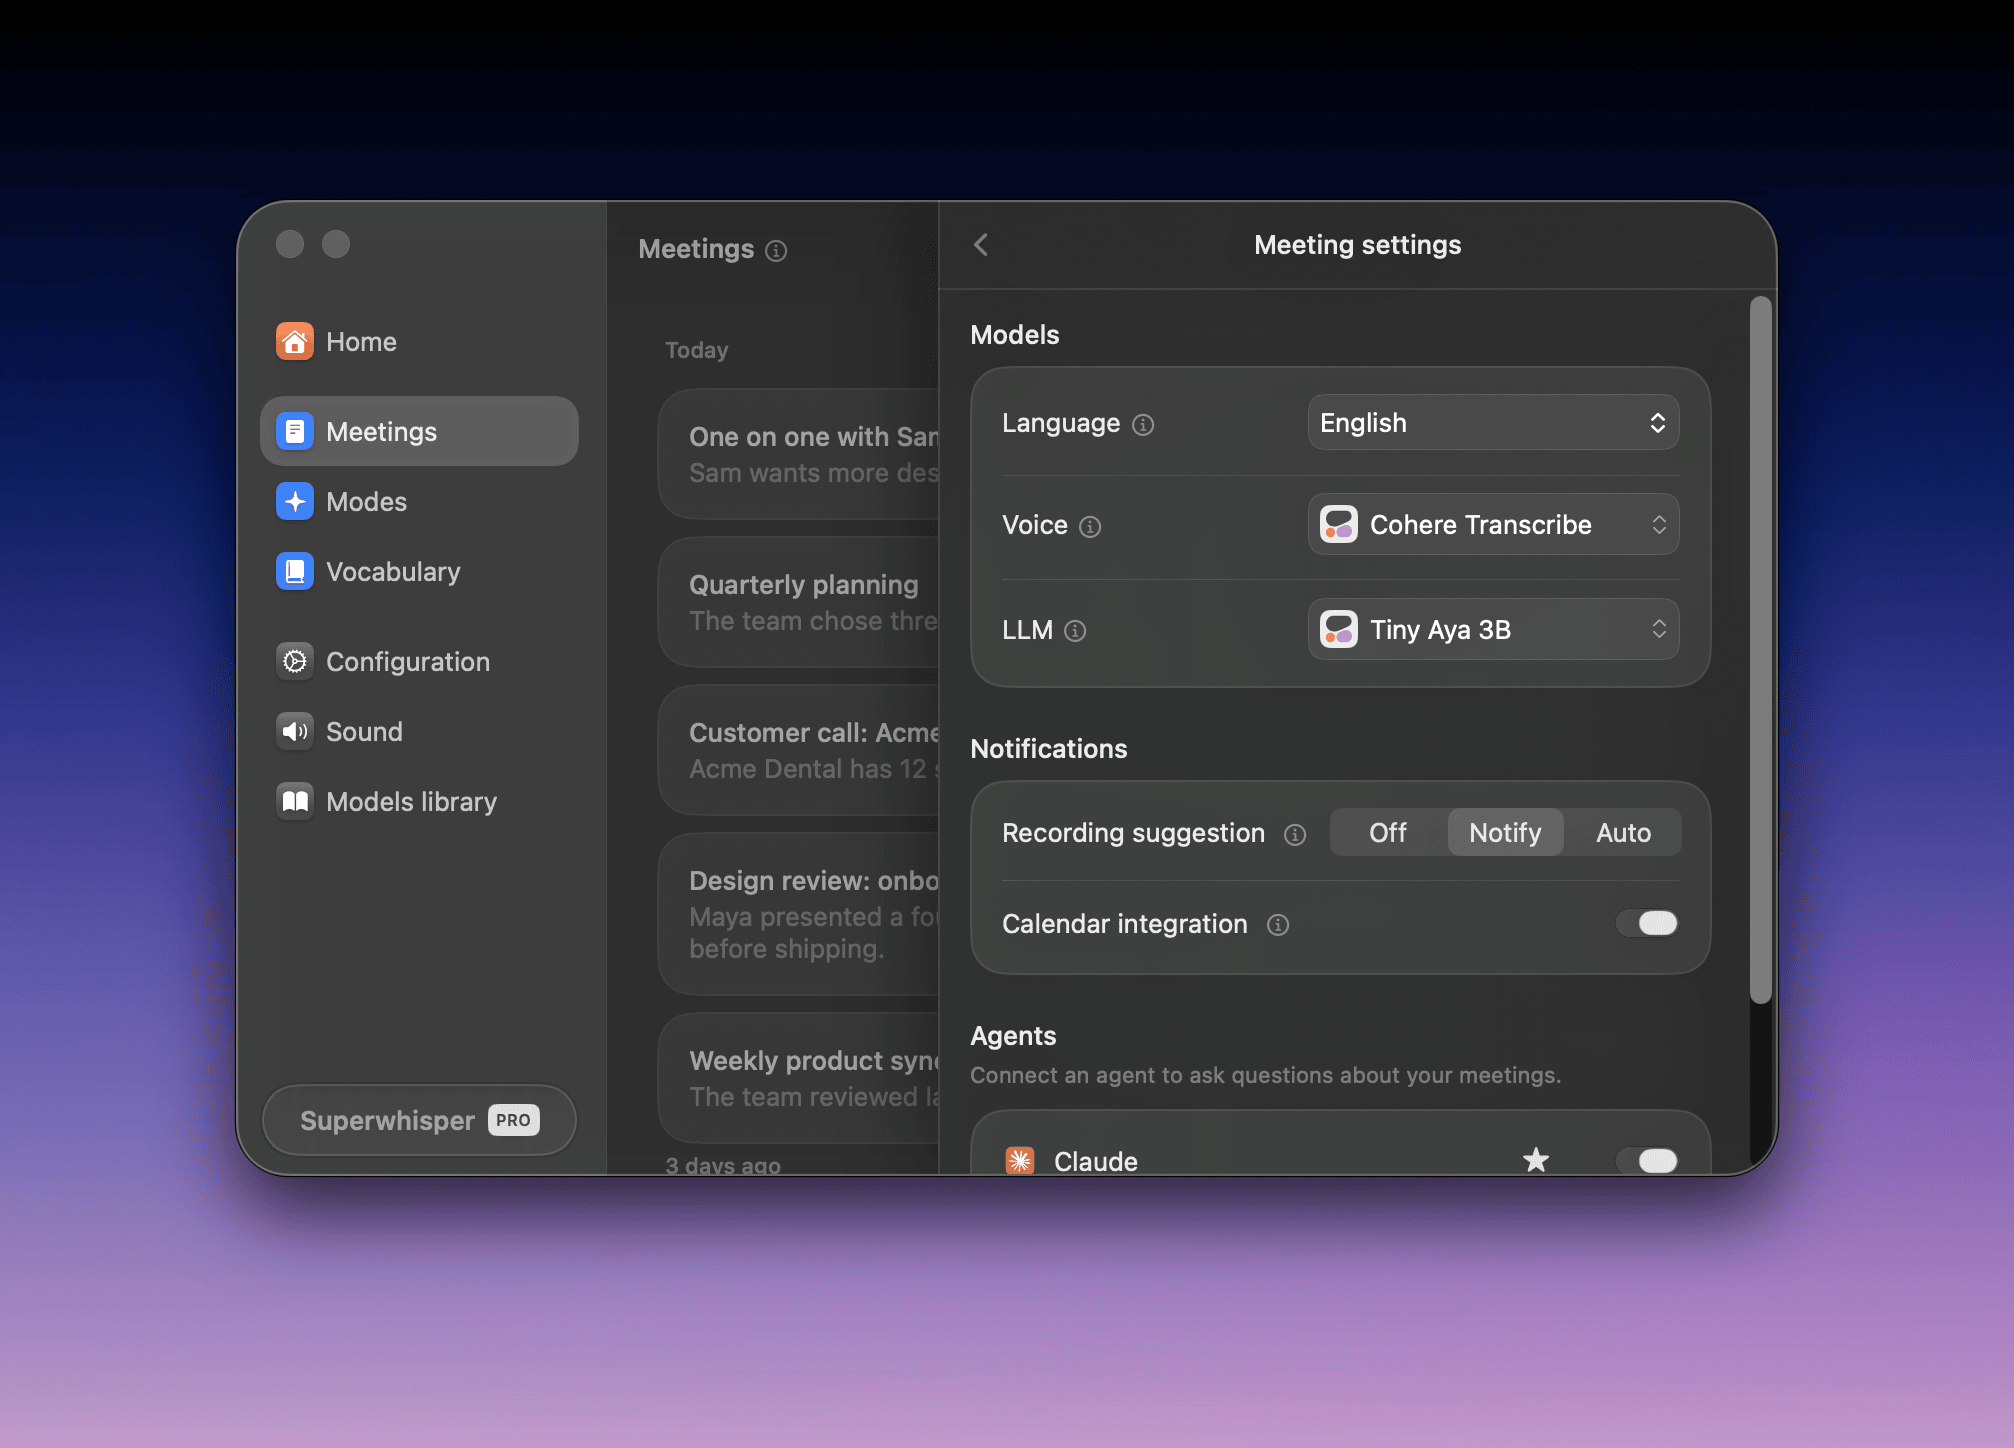This screenshot has height=1448, width=2014.
Task: Click the Configuration gear icon
Action: (295, 662)
